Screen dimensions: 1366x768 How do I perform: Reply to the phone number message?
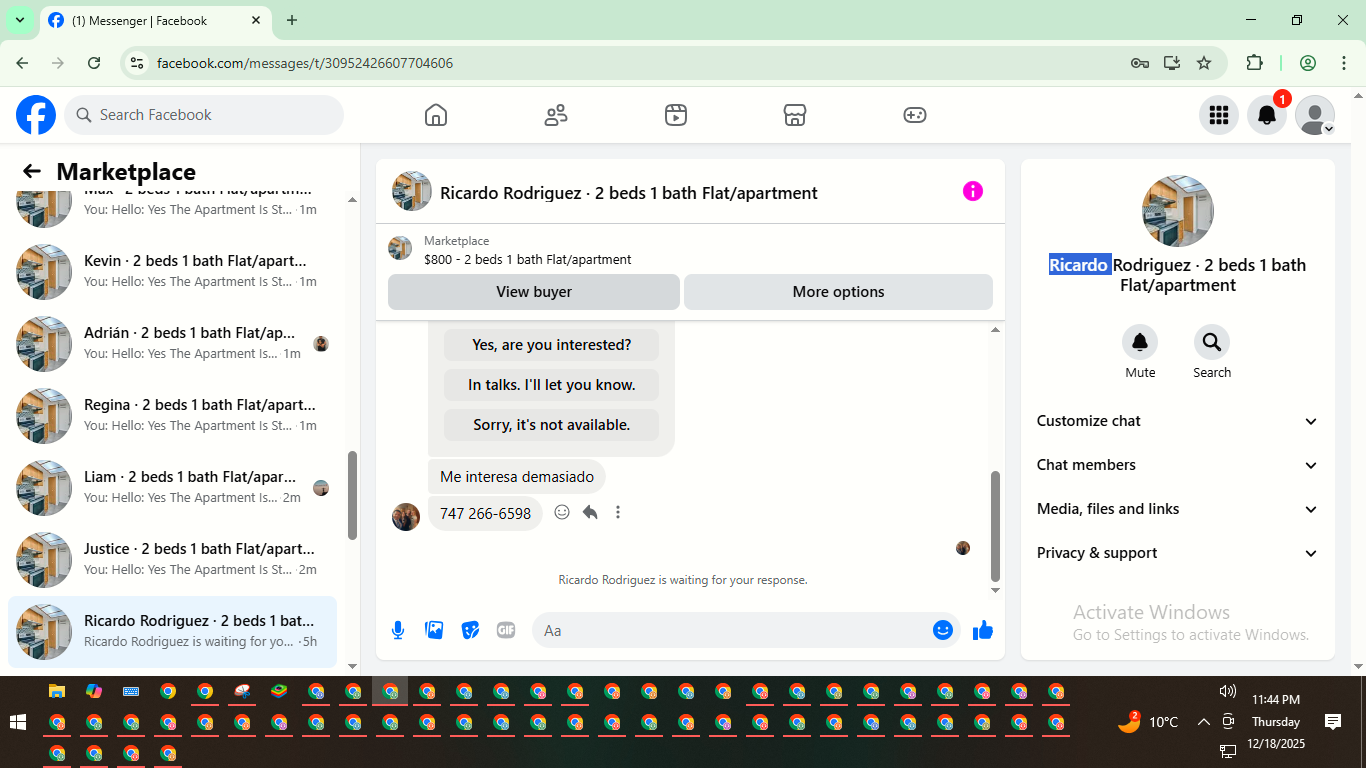pyautogui.click(x=590, y=512)
